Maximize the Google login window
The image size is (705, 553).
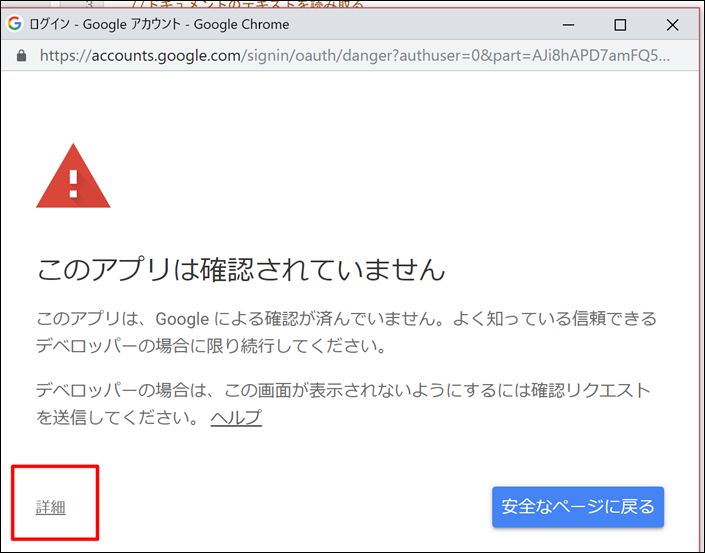620,25
